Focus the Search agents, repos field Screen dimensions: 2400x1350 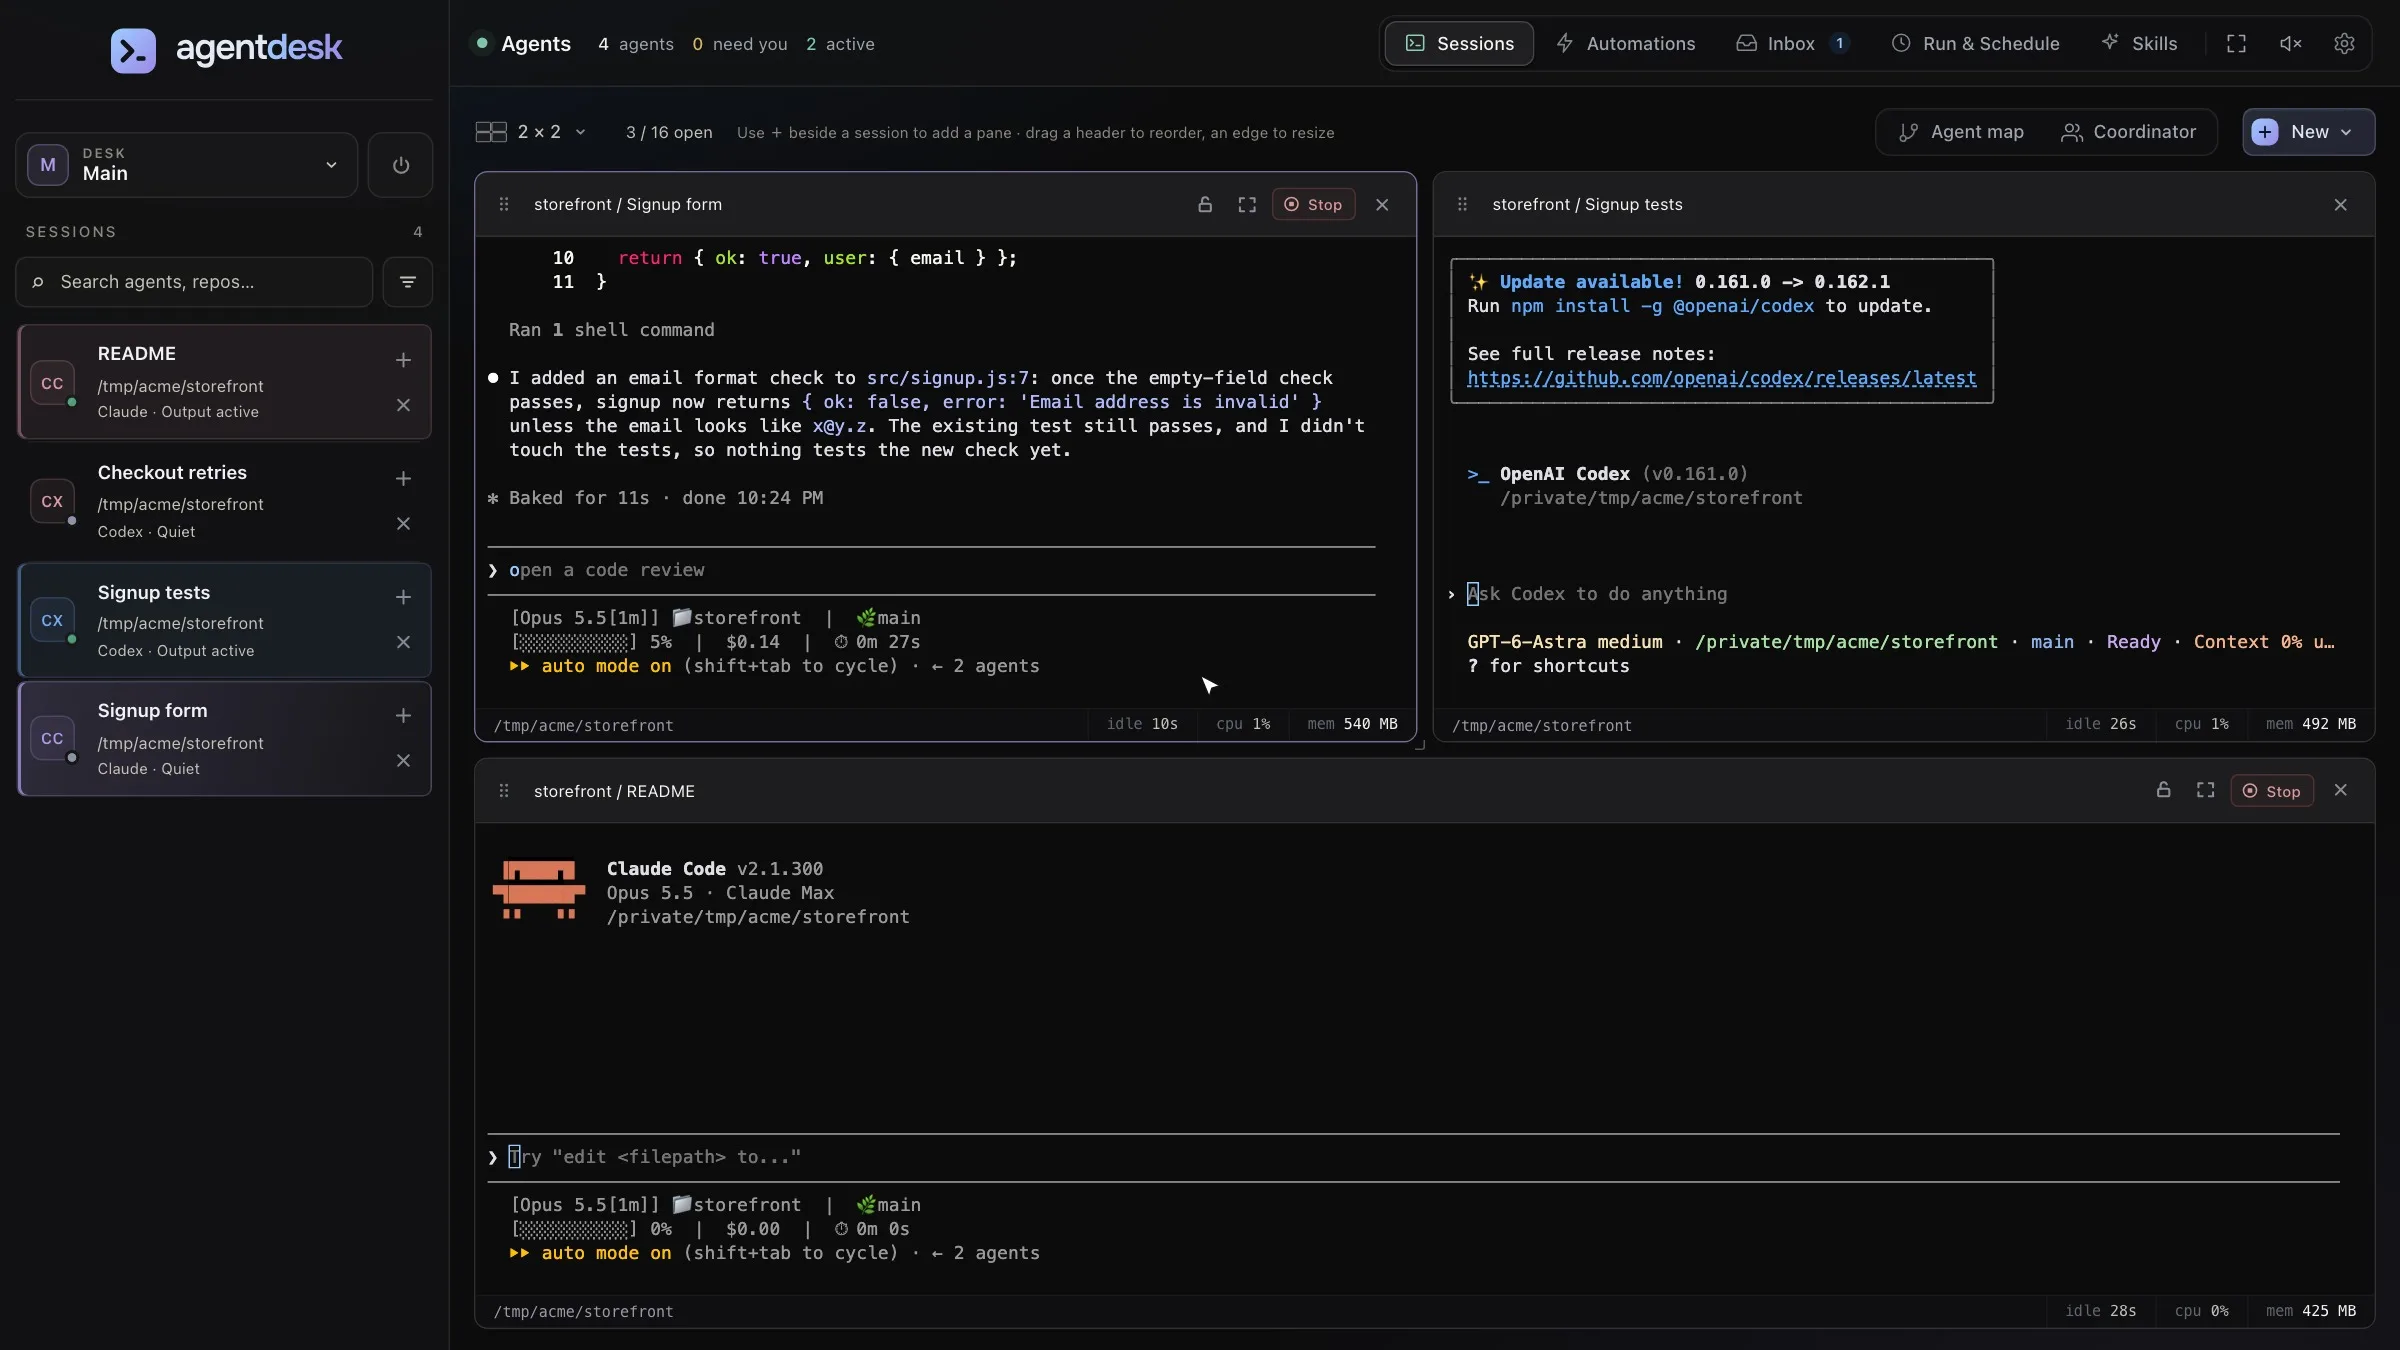click(x=194, y=282)
